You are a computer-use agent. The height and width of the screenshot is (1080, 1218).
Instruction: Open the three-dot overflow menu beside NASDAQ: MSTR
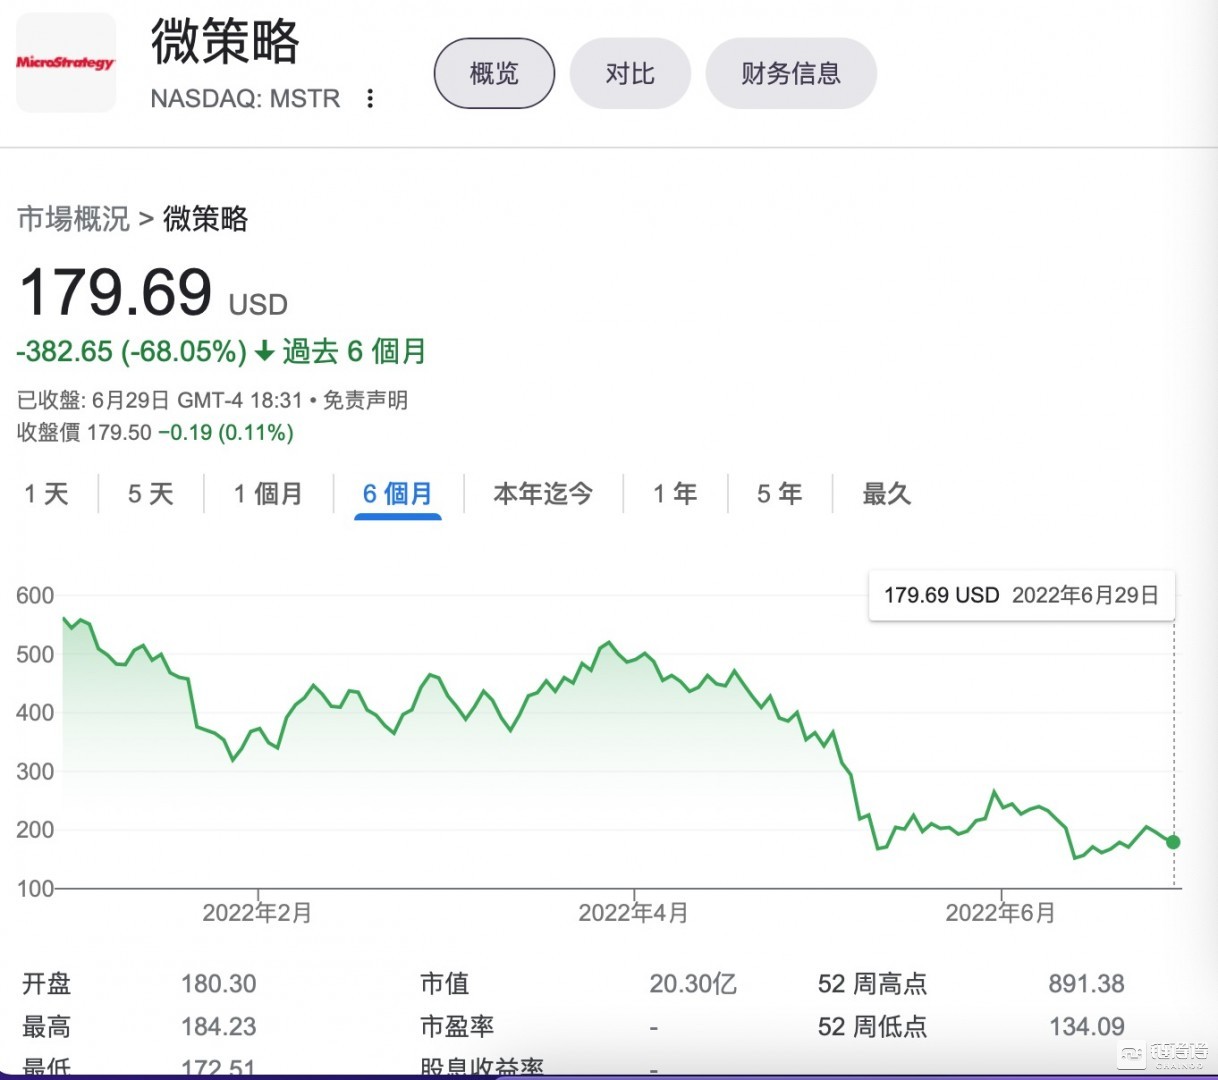coord(370,99)
